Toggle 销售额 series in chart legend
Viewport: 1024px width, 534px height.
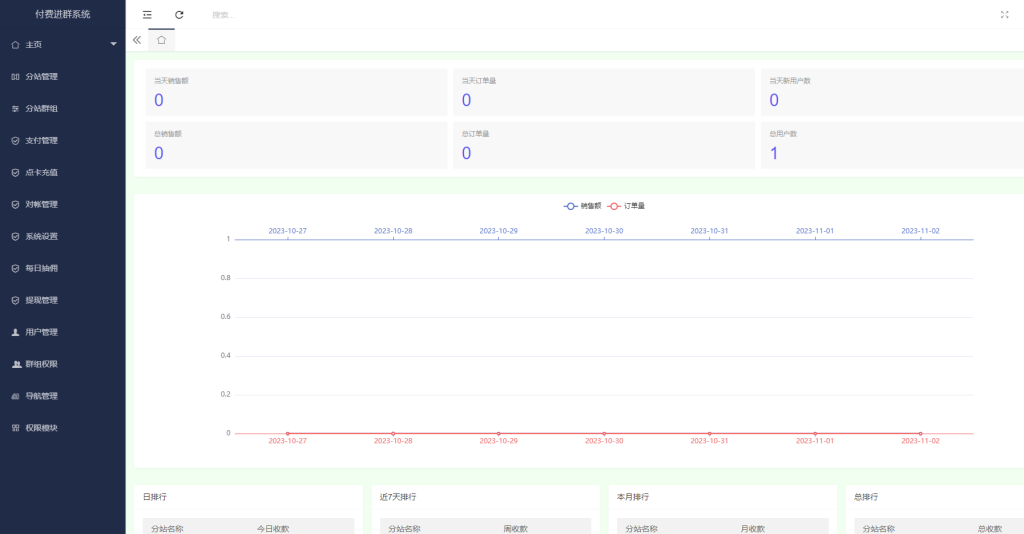[582, 206]
